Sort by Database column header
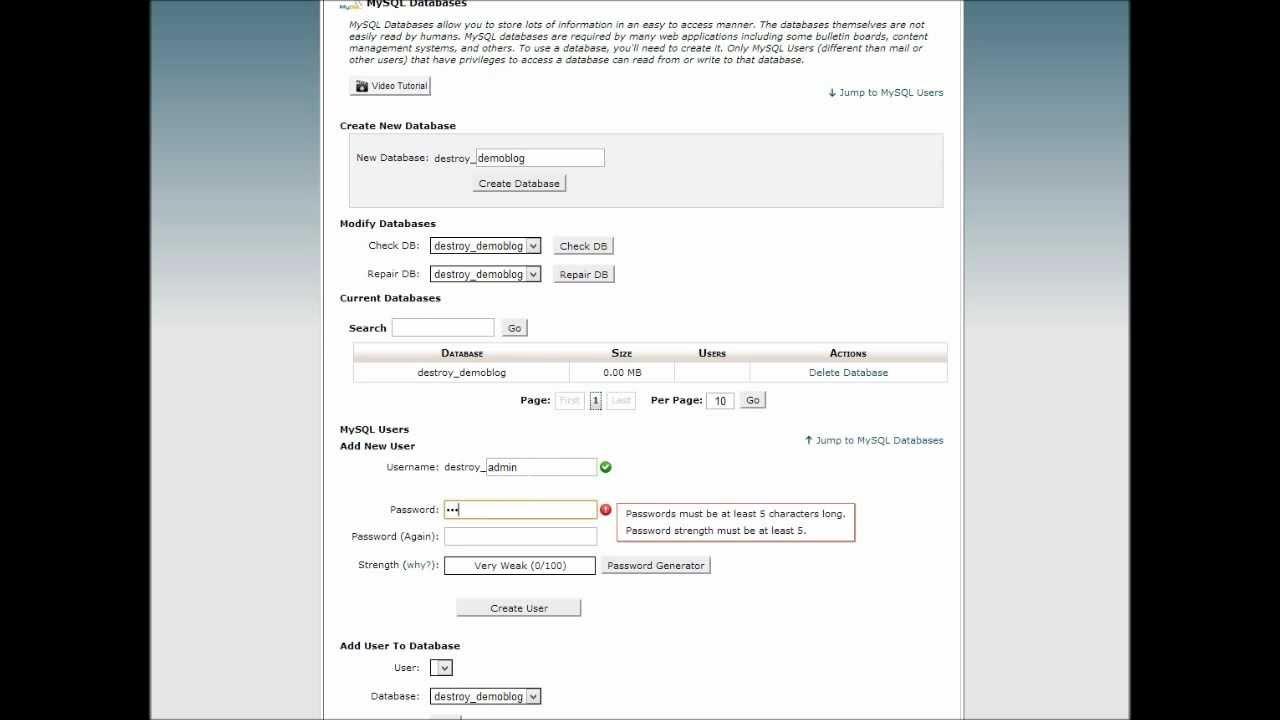Screen dimensions: 1280x720 [x=462, y=353]
